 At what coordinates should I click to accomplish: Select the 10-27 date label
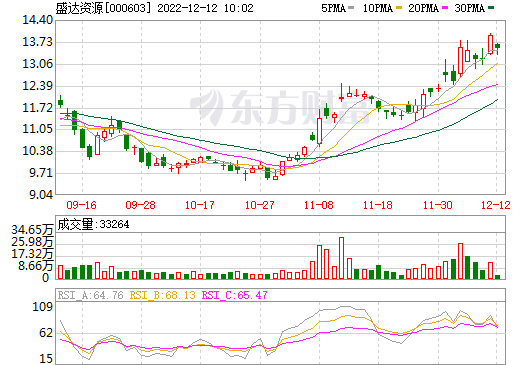click(259, 205)
